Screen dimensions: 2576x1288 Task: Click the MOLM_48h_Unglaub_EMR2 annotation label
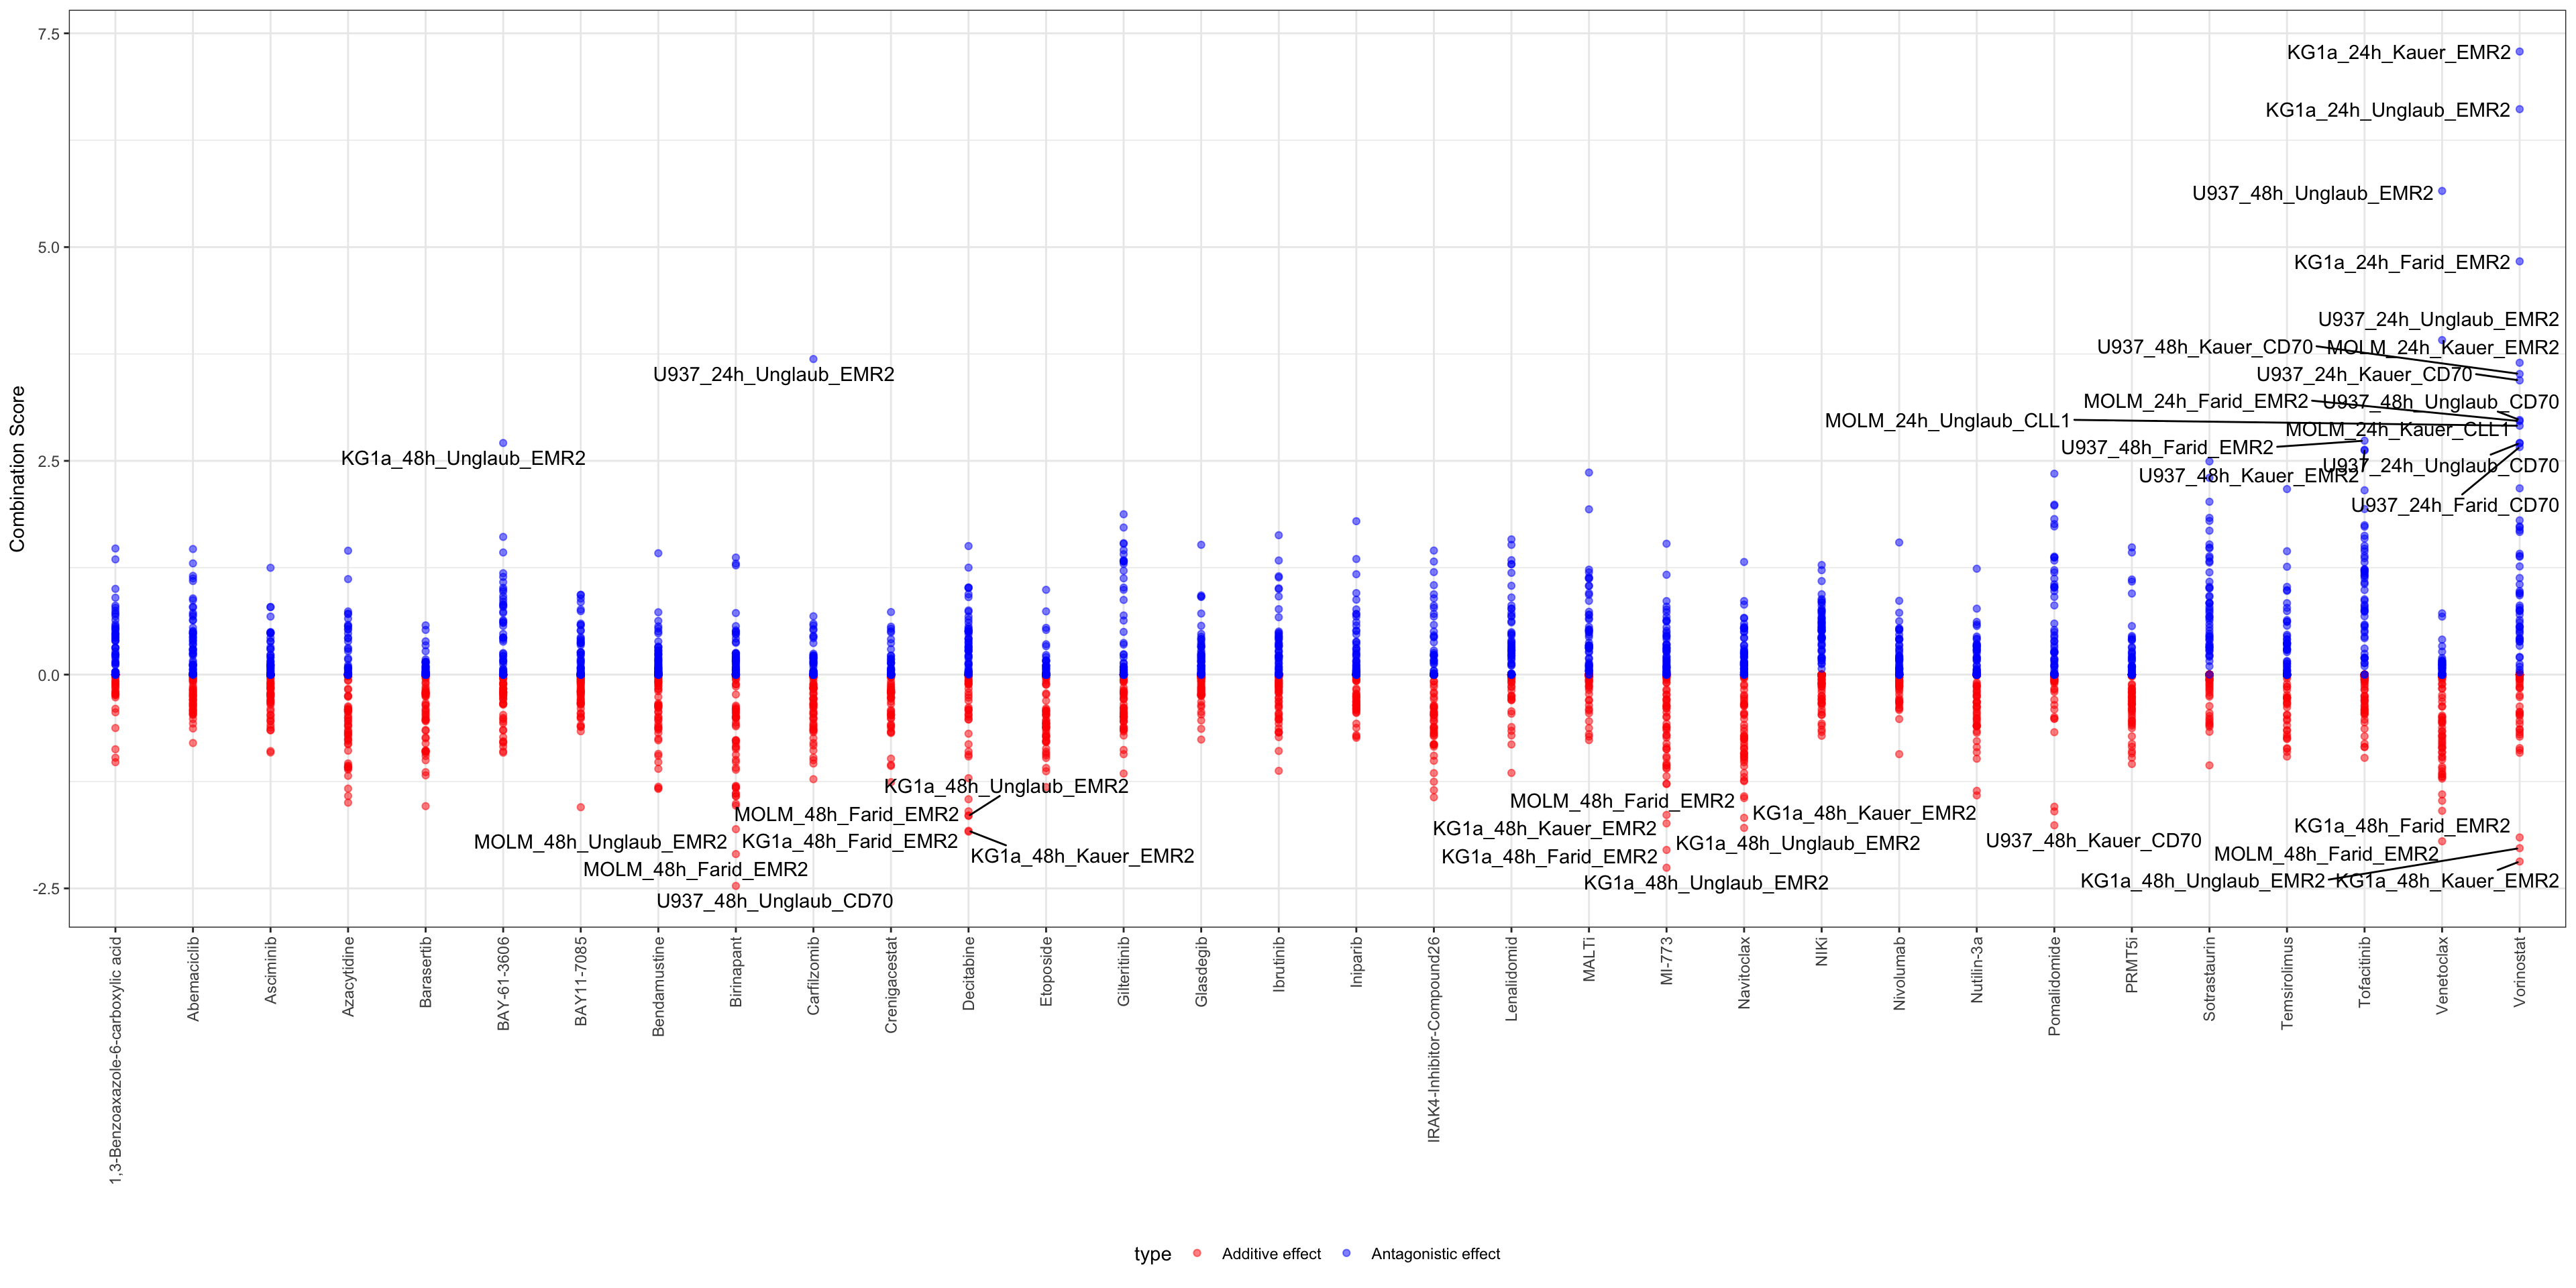(600, 842)
